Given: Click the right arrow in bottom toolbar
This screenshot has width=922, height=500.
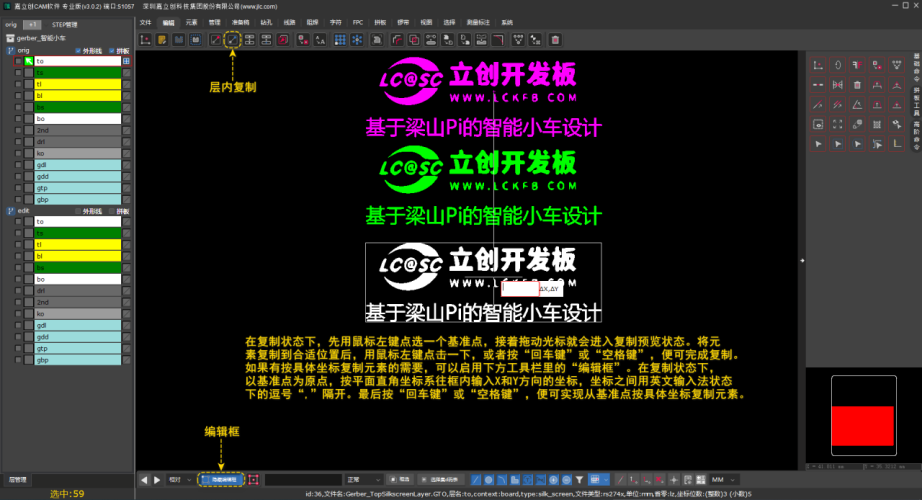Looking at the screenshot, I should tap(157, 480).
